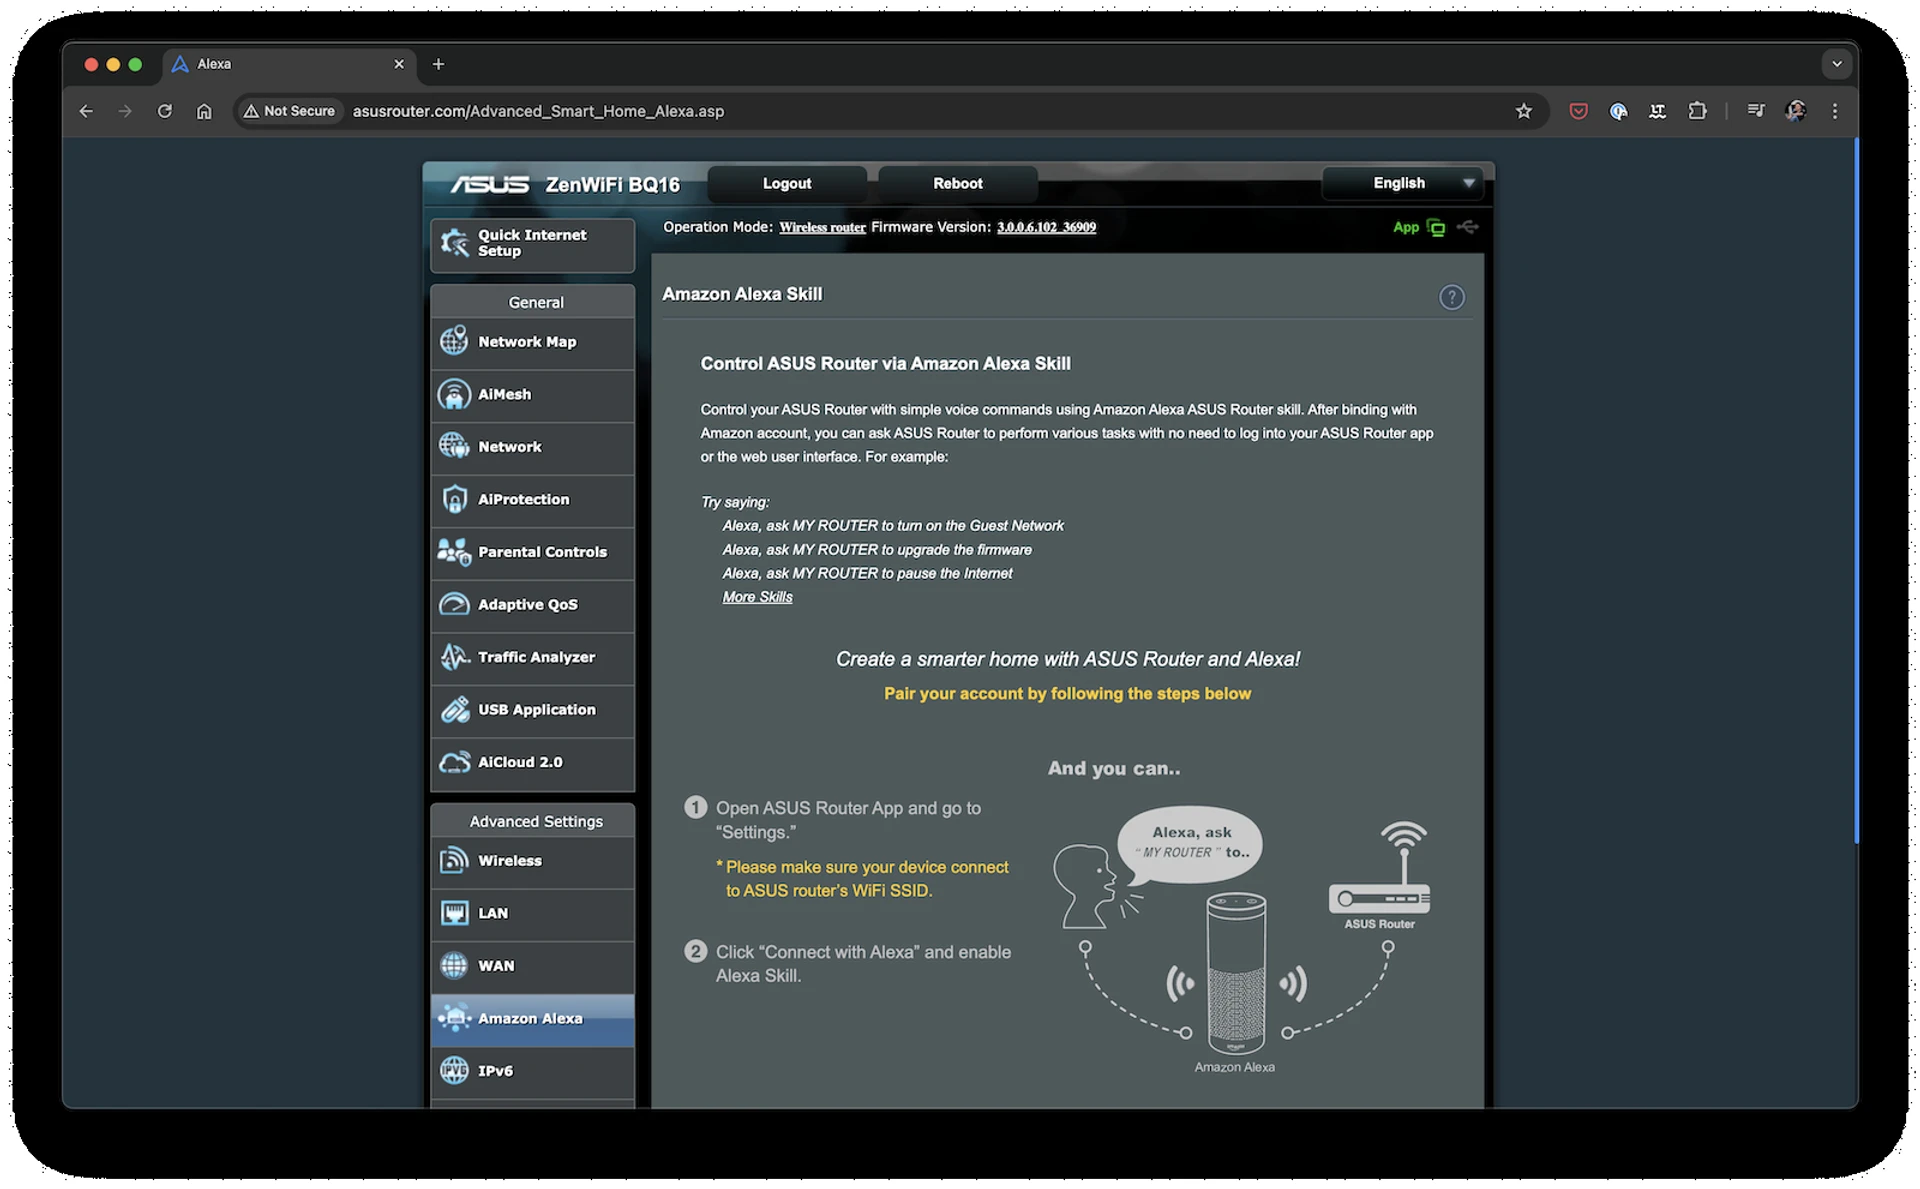Click the AiCloud 2.0 cloud icon
Viewport: 1920px width, 1189px height.
click(x=454, y=762)
